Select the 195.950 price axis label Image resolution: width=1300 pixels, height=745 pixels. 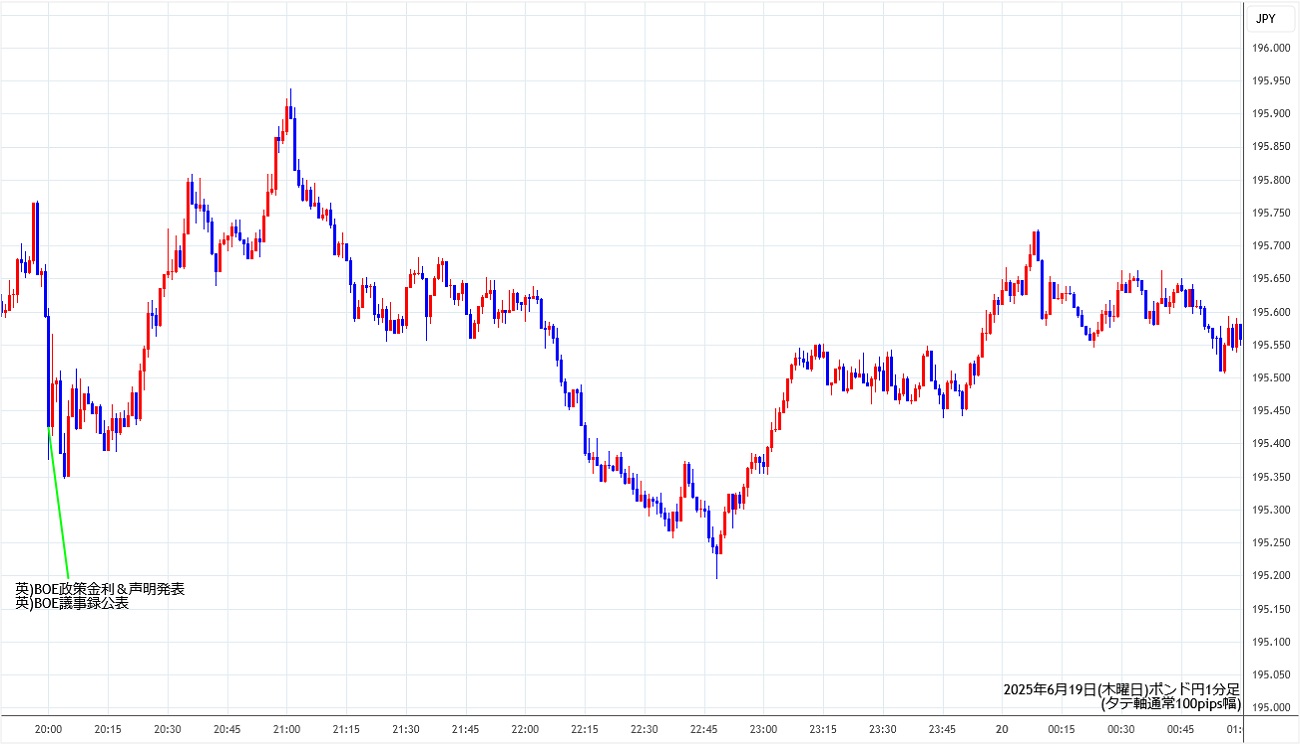pos(1272,81)
